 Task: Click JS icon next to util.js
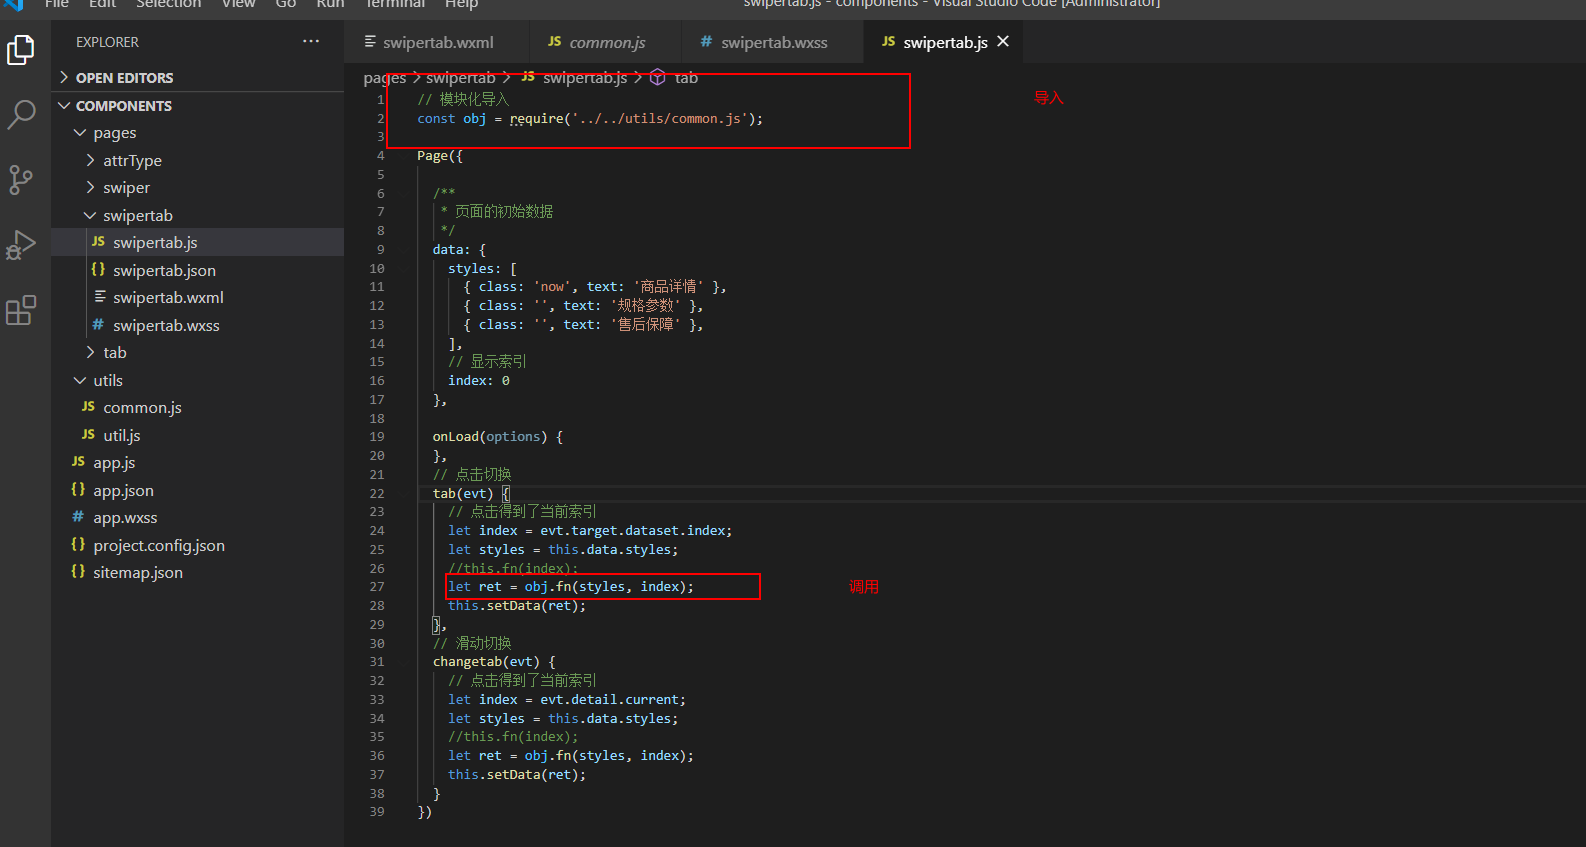(88, 434)
